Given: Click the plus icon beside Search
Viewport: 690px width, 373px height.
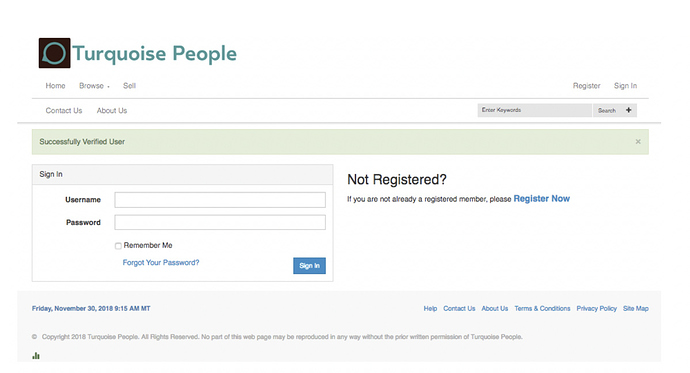Looking at the screenshot, I should [x=628, y=110].
